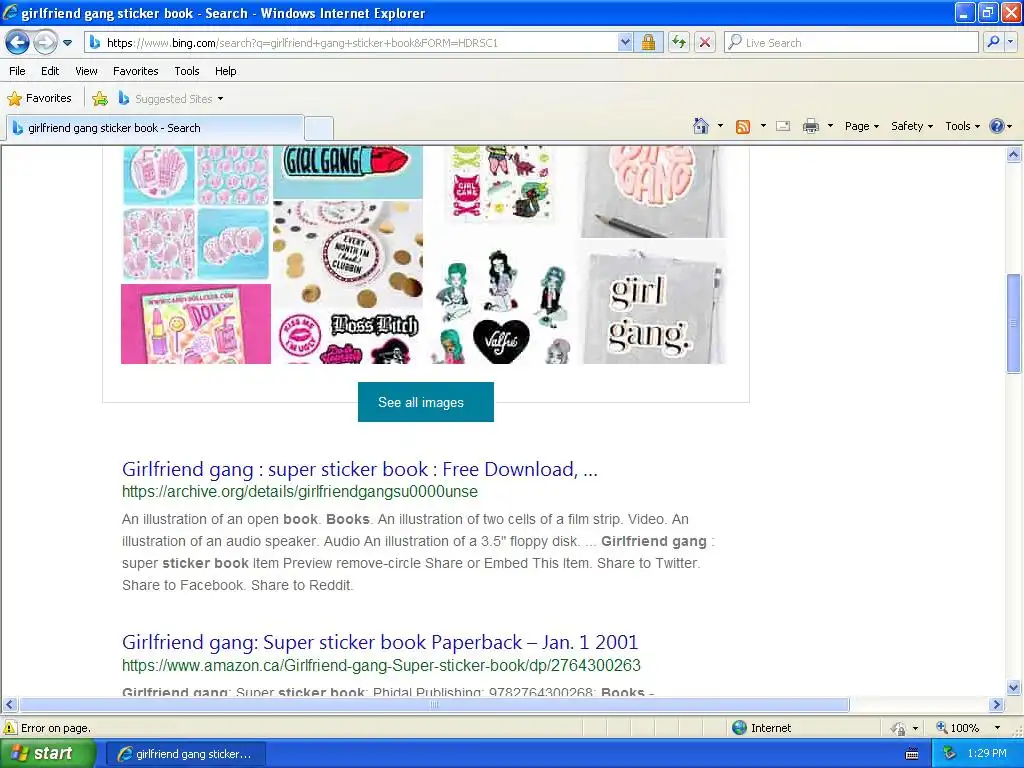Click the 1:29 PM clock
Screen dimensions: 1024x768
point(987,754)
